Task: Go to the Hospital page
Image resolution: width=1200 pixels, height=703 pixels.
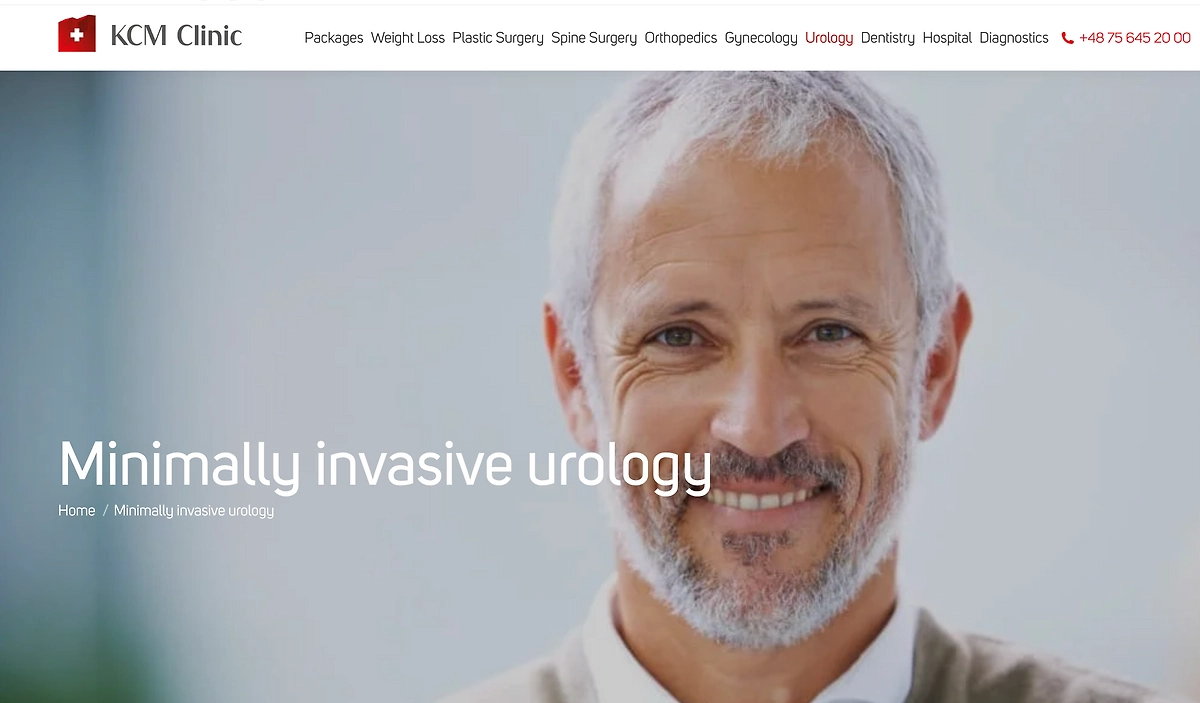Action: [x=947, y=38]
